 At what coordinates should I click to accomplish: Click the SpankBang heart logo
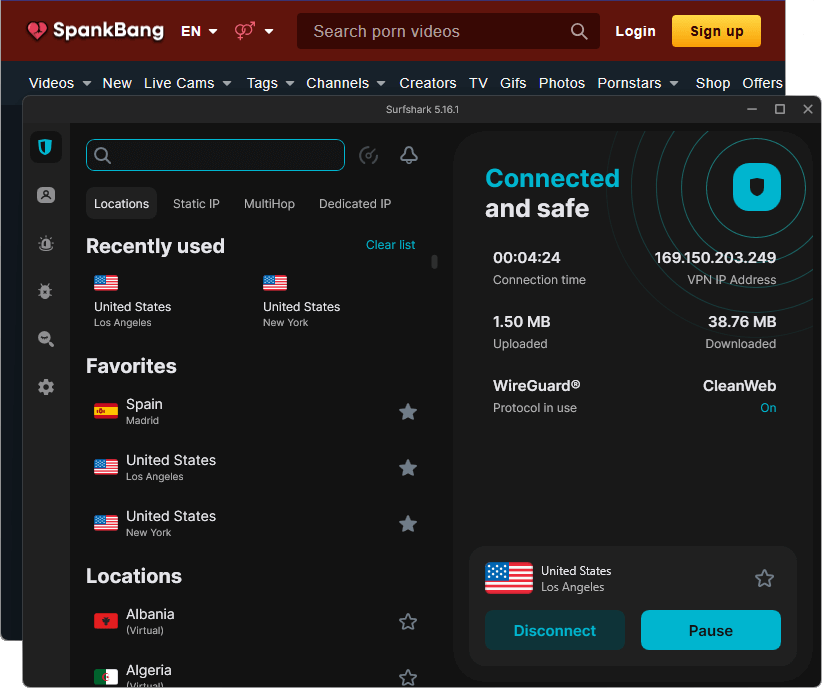coord(37,31)
